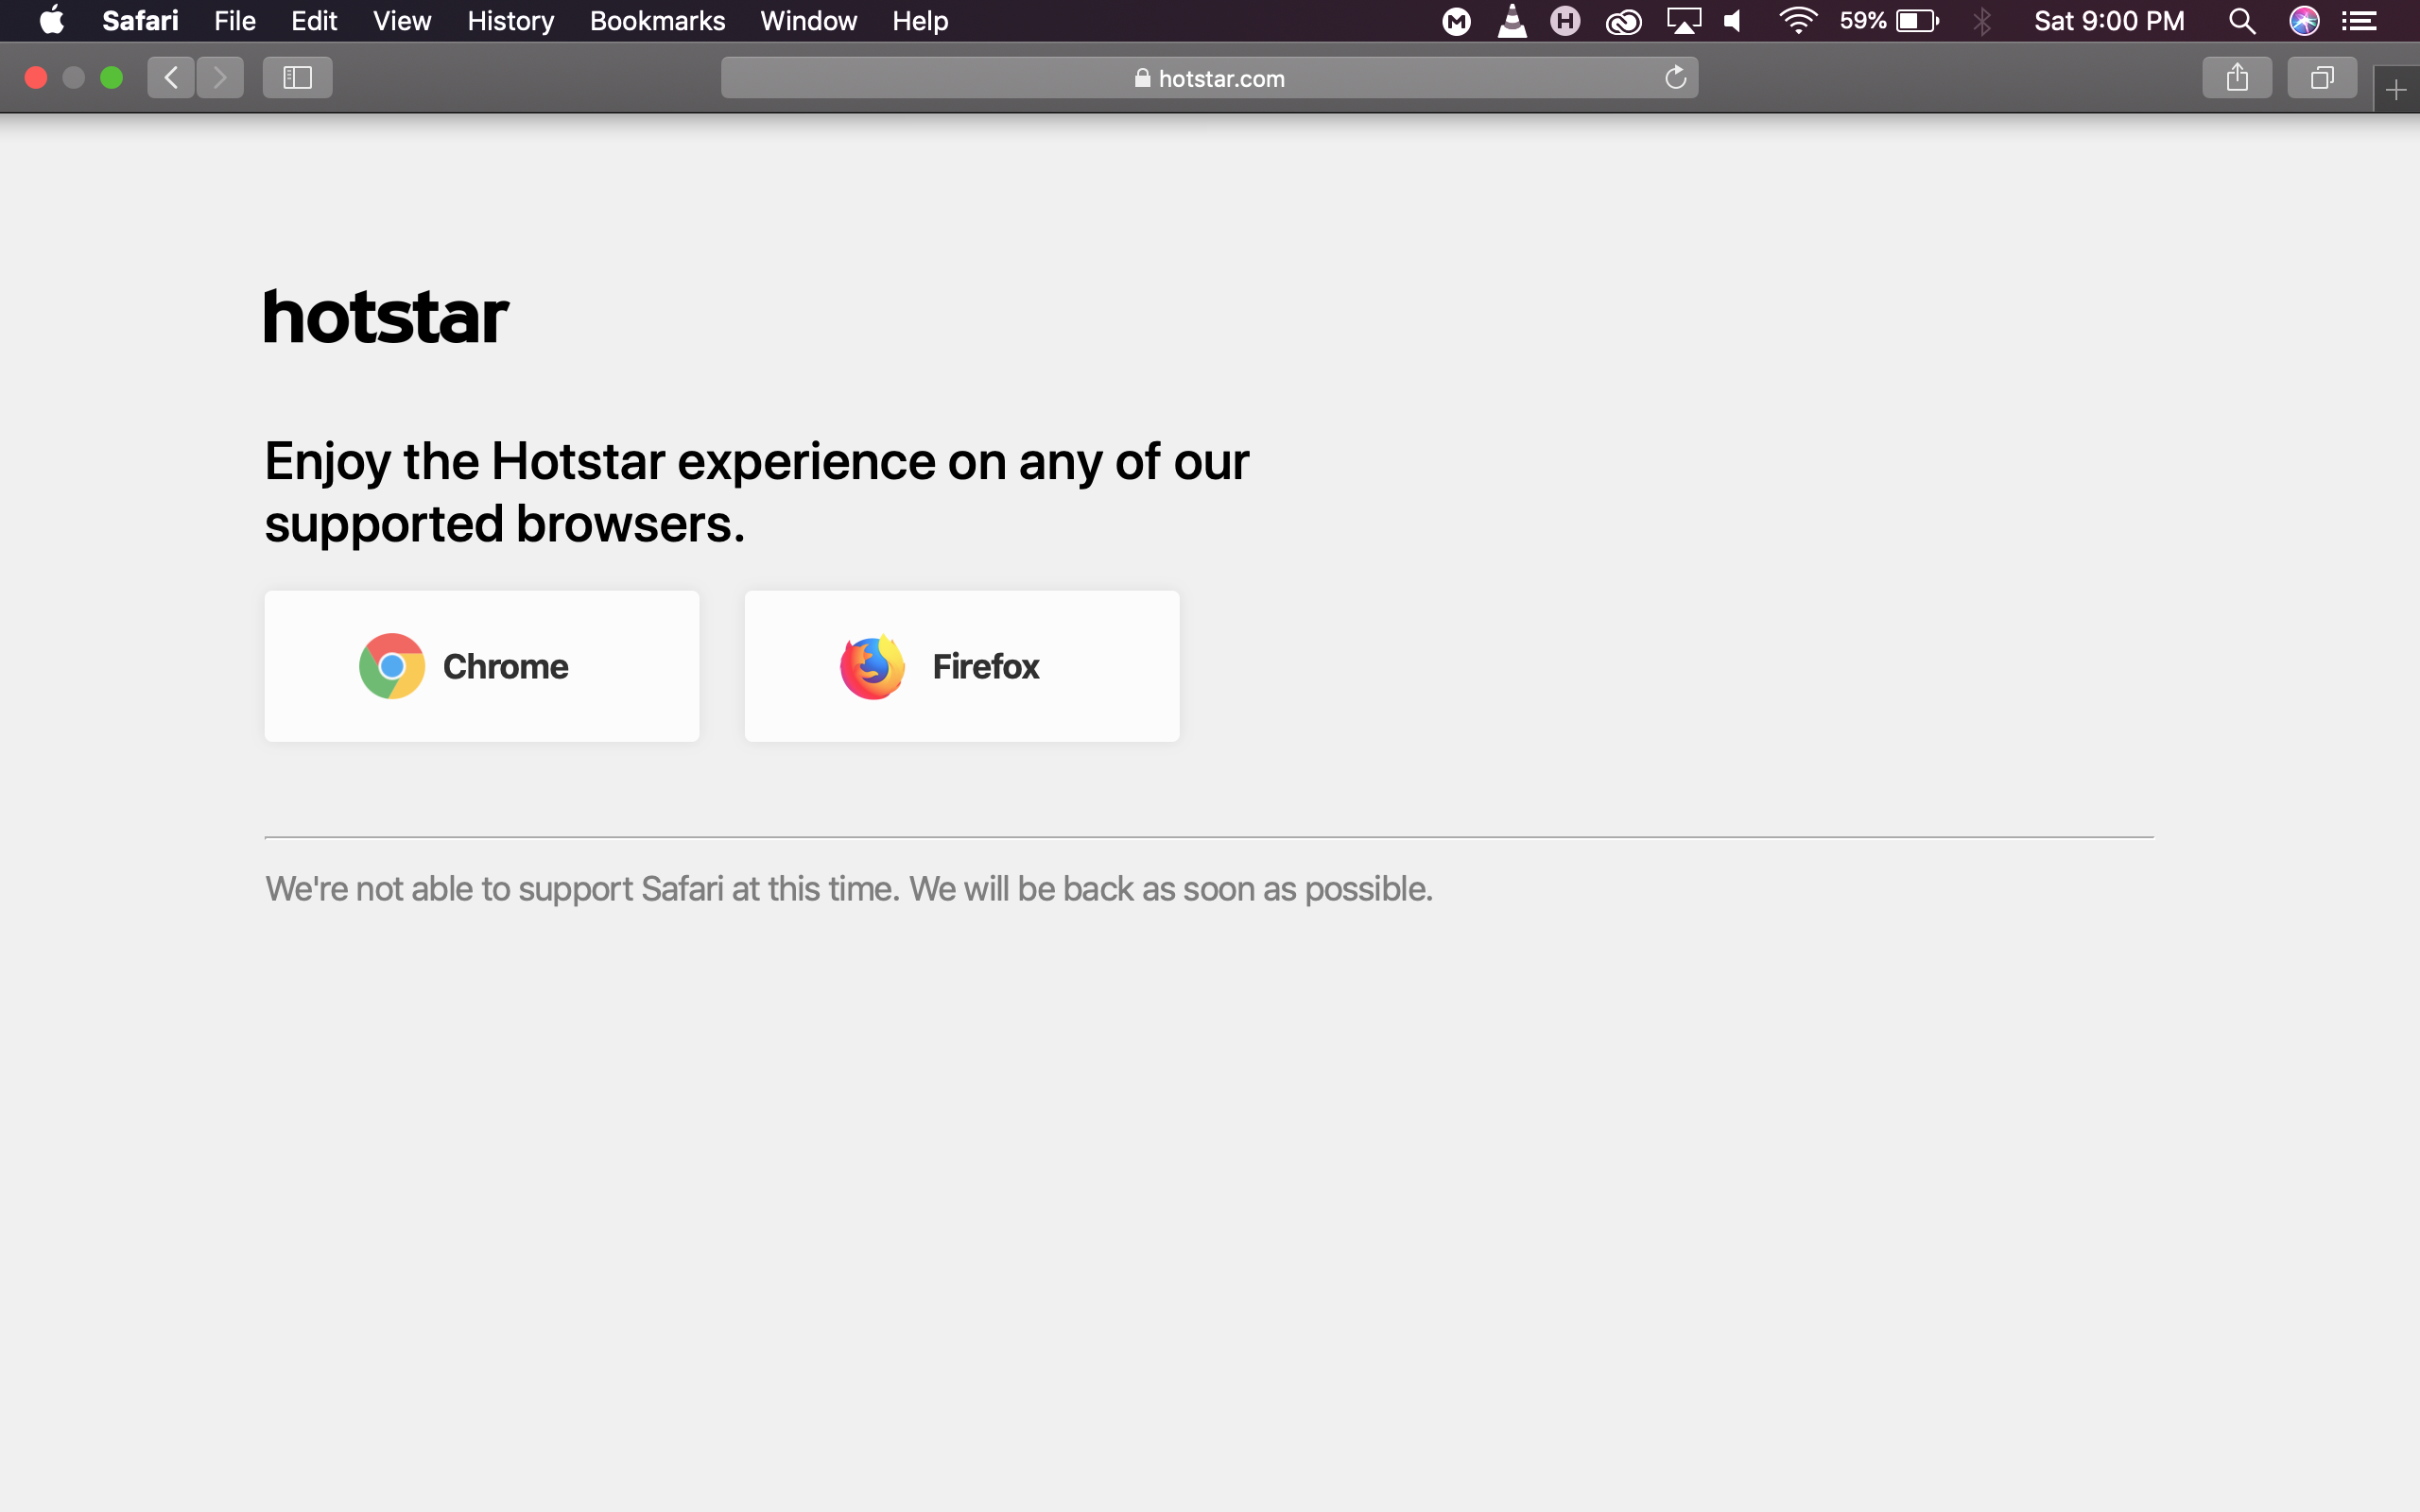This screenshot has height=1512, width=2420.
Task: Show the tab overview
Action: (x=2322, y=77)
